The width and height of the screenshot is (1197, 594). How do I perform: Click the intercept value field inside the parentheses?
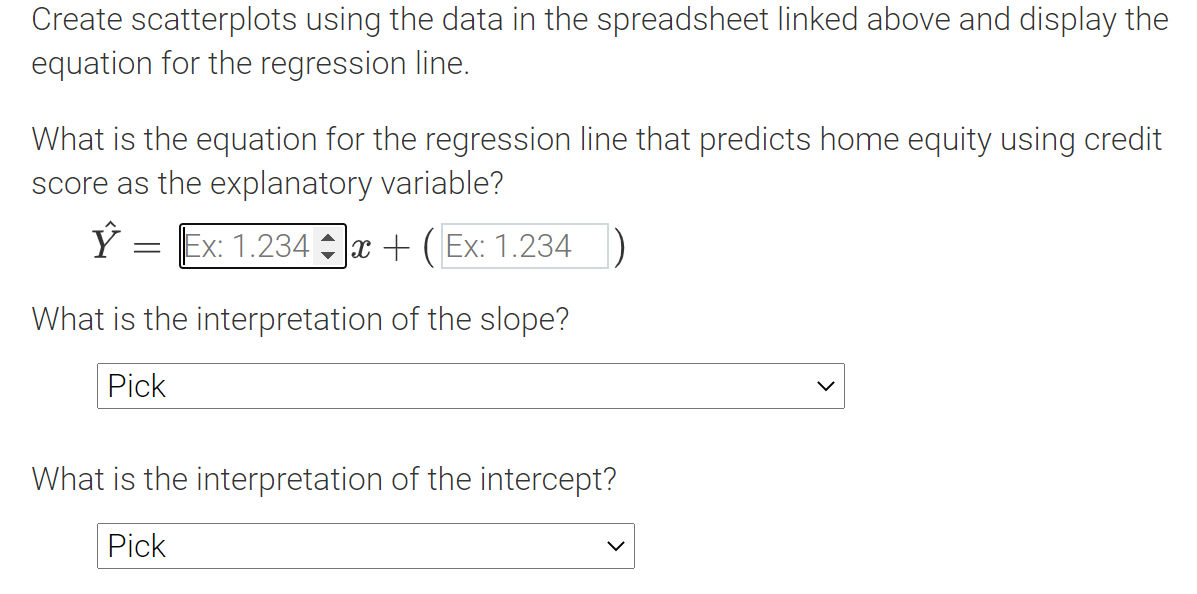tap(525, 246)
